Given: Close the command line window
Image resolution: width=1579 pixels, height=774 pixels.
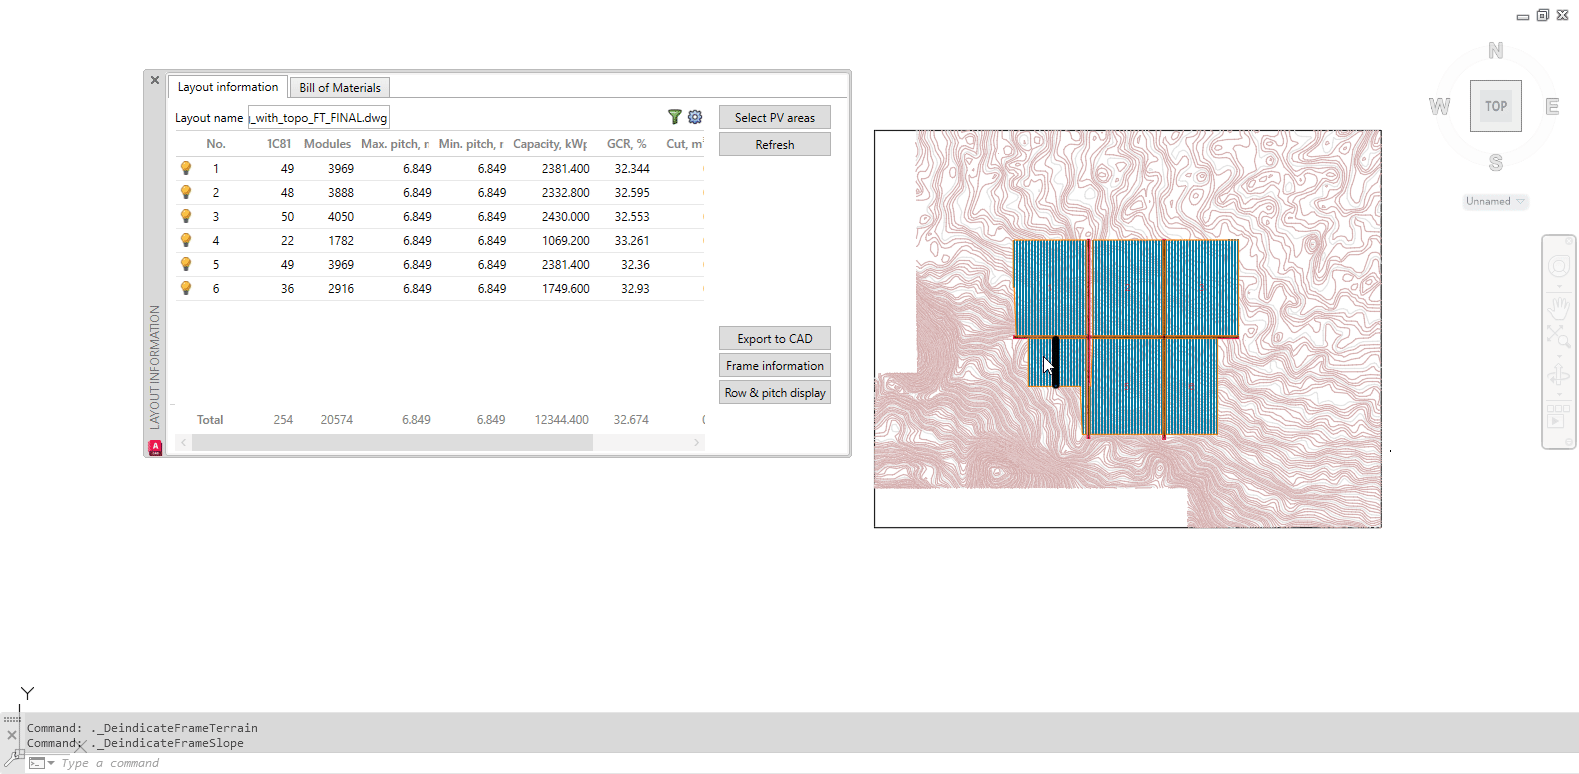Looking at the screenshot, I should [12, 735].
